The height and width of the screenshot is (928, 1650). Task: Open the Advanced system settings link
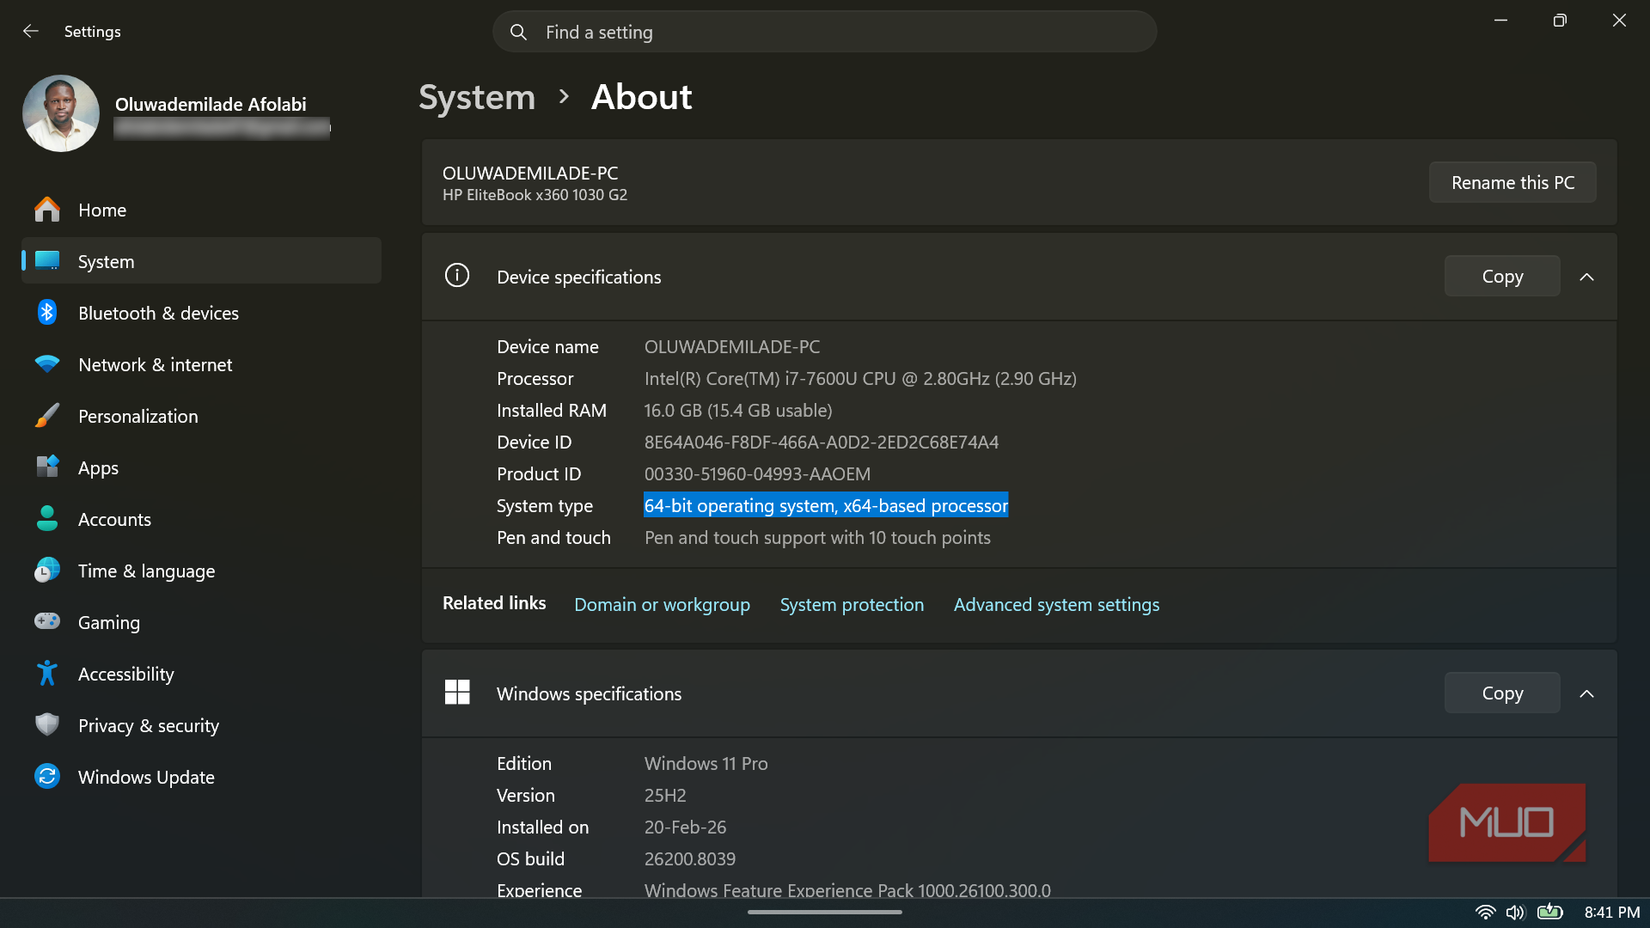point(1056,604)
